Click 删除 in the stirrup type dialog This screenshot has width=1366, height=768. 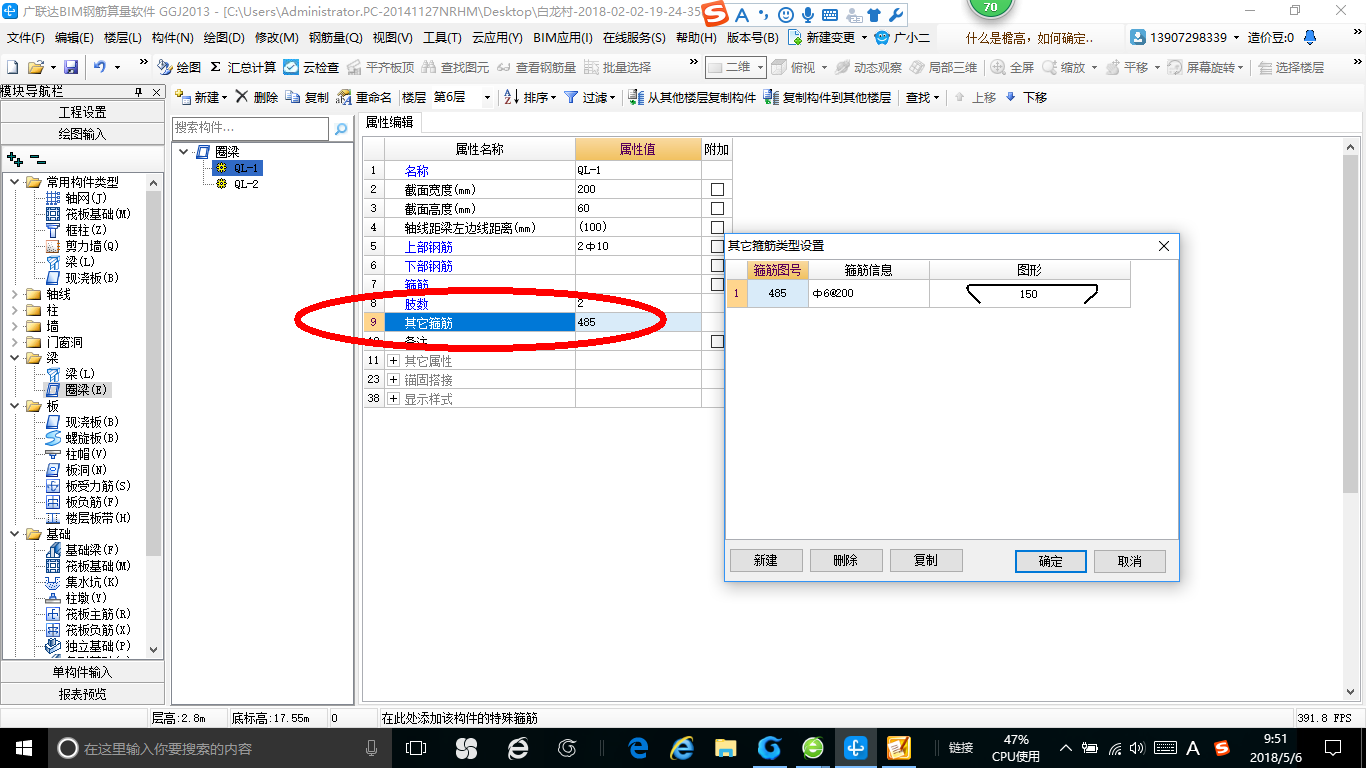846,560
